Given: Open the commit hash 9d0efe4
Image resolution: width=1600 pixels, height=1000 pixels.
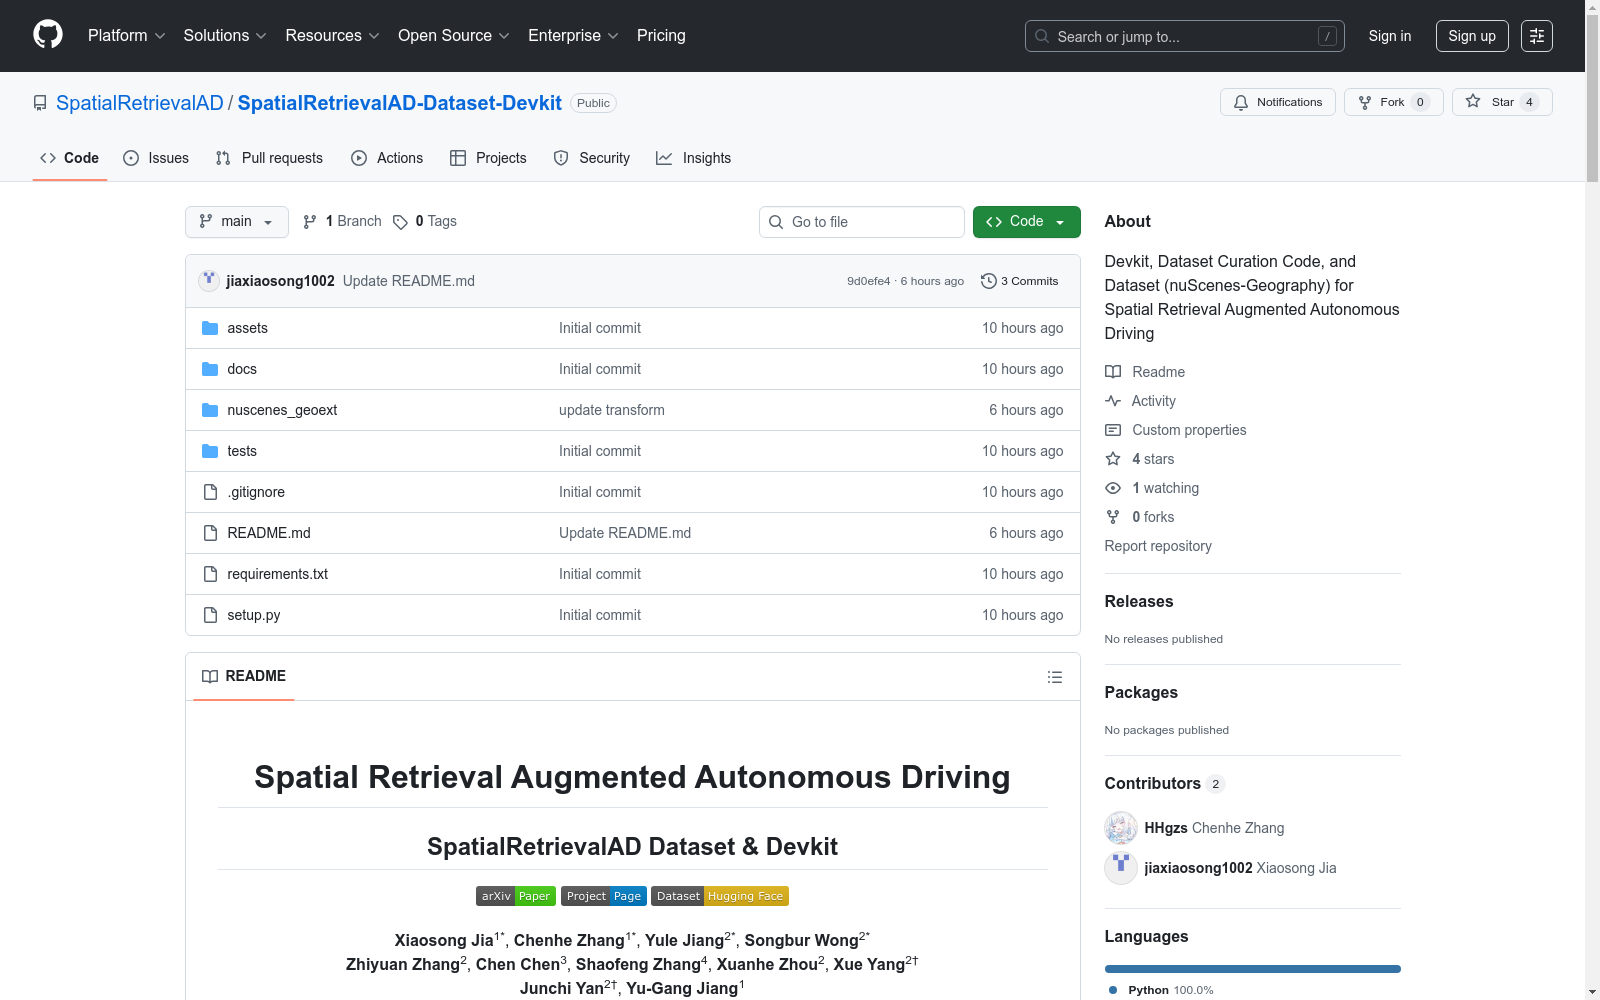Looking at the screenshot, I should click(x=868, y=281).
